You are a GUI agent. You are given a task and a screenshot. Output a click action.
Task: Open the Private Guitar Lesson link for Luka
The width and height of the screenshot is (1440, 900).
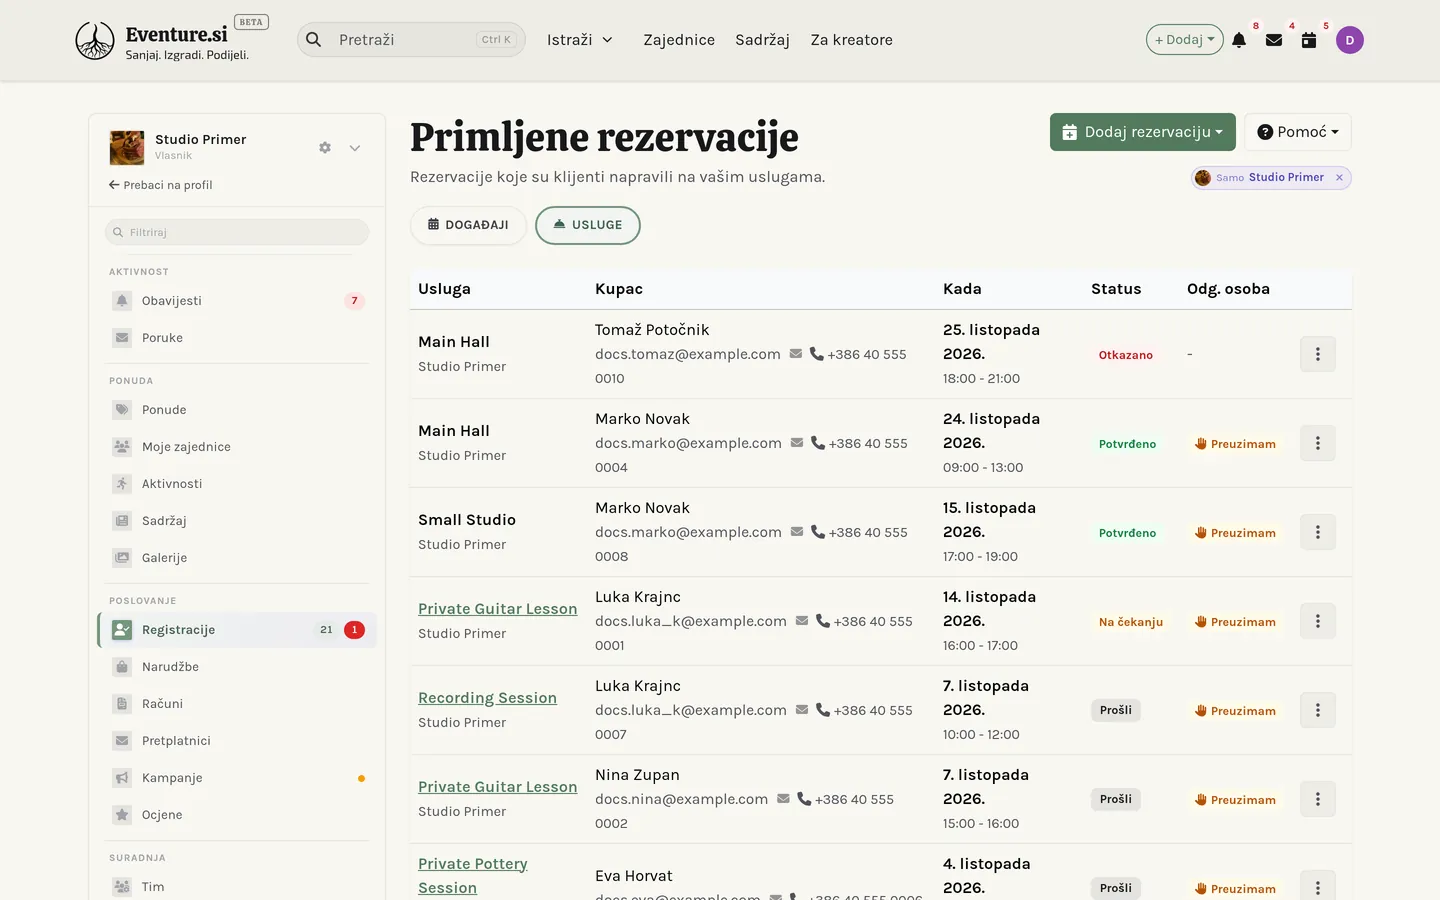coord(497,609)
